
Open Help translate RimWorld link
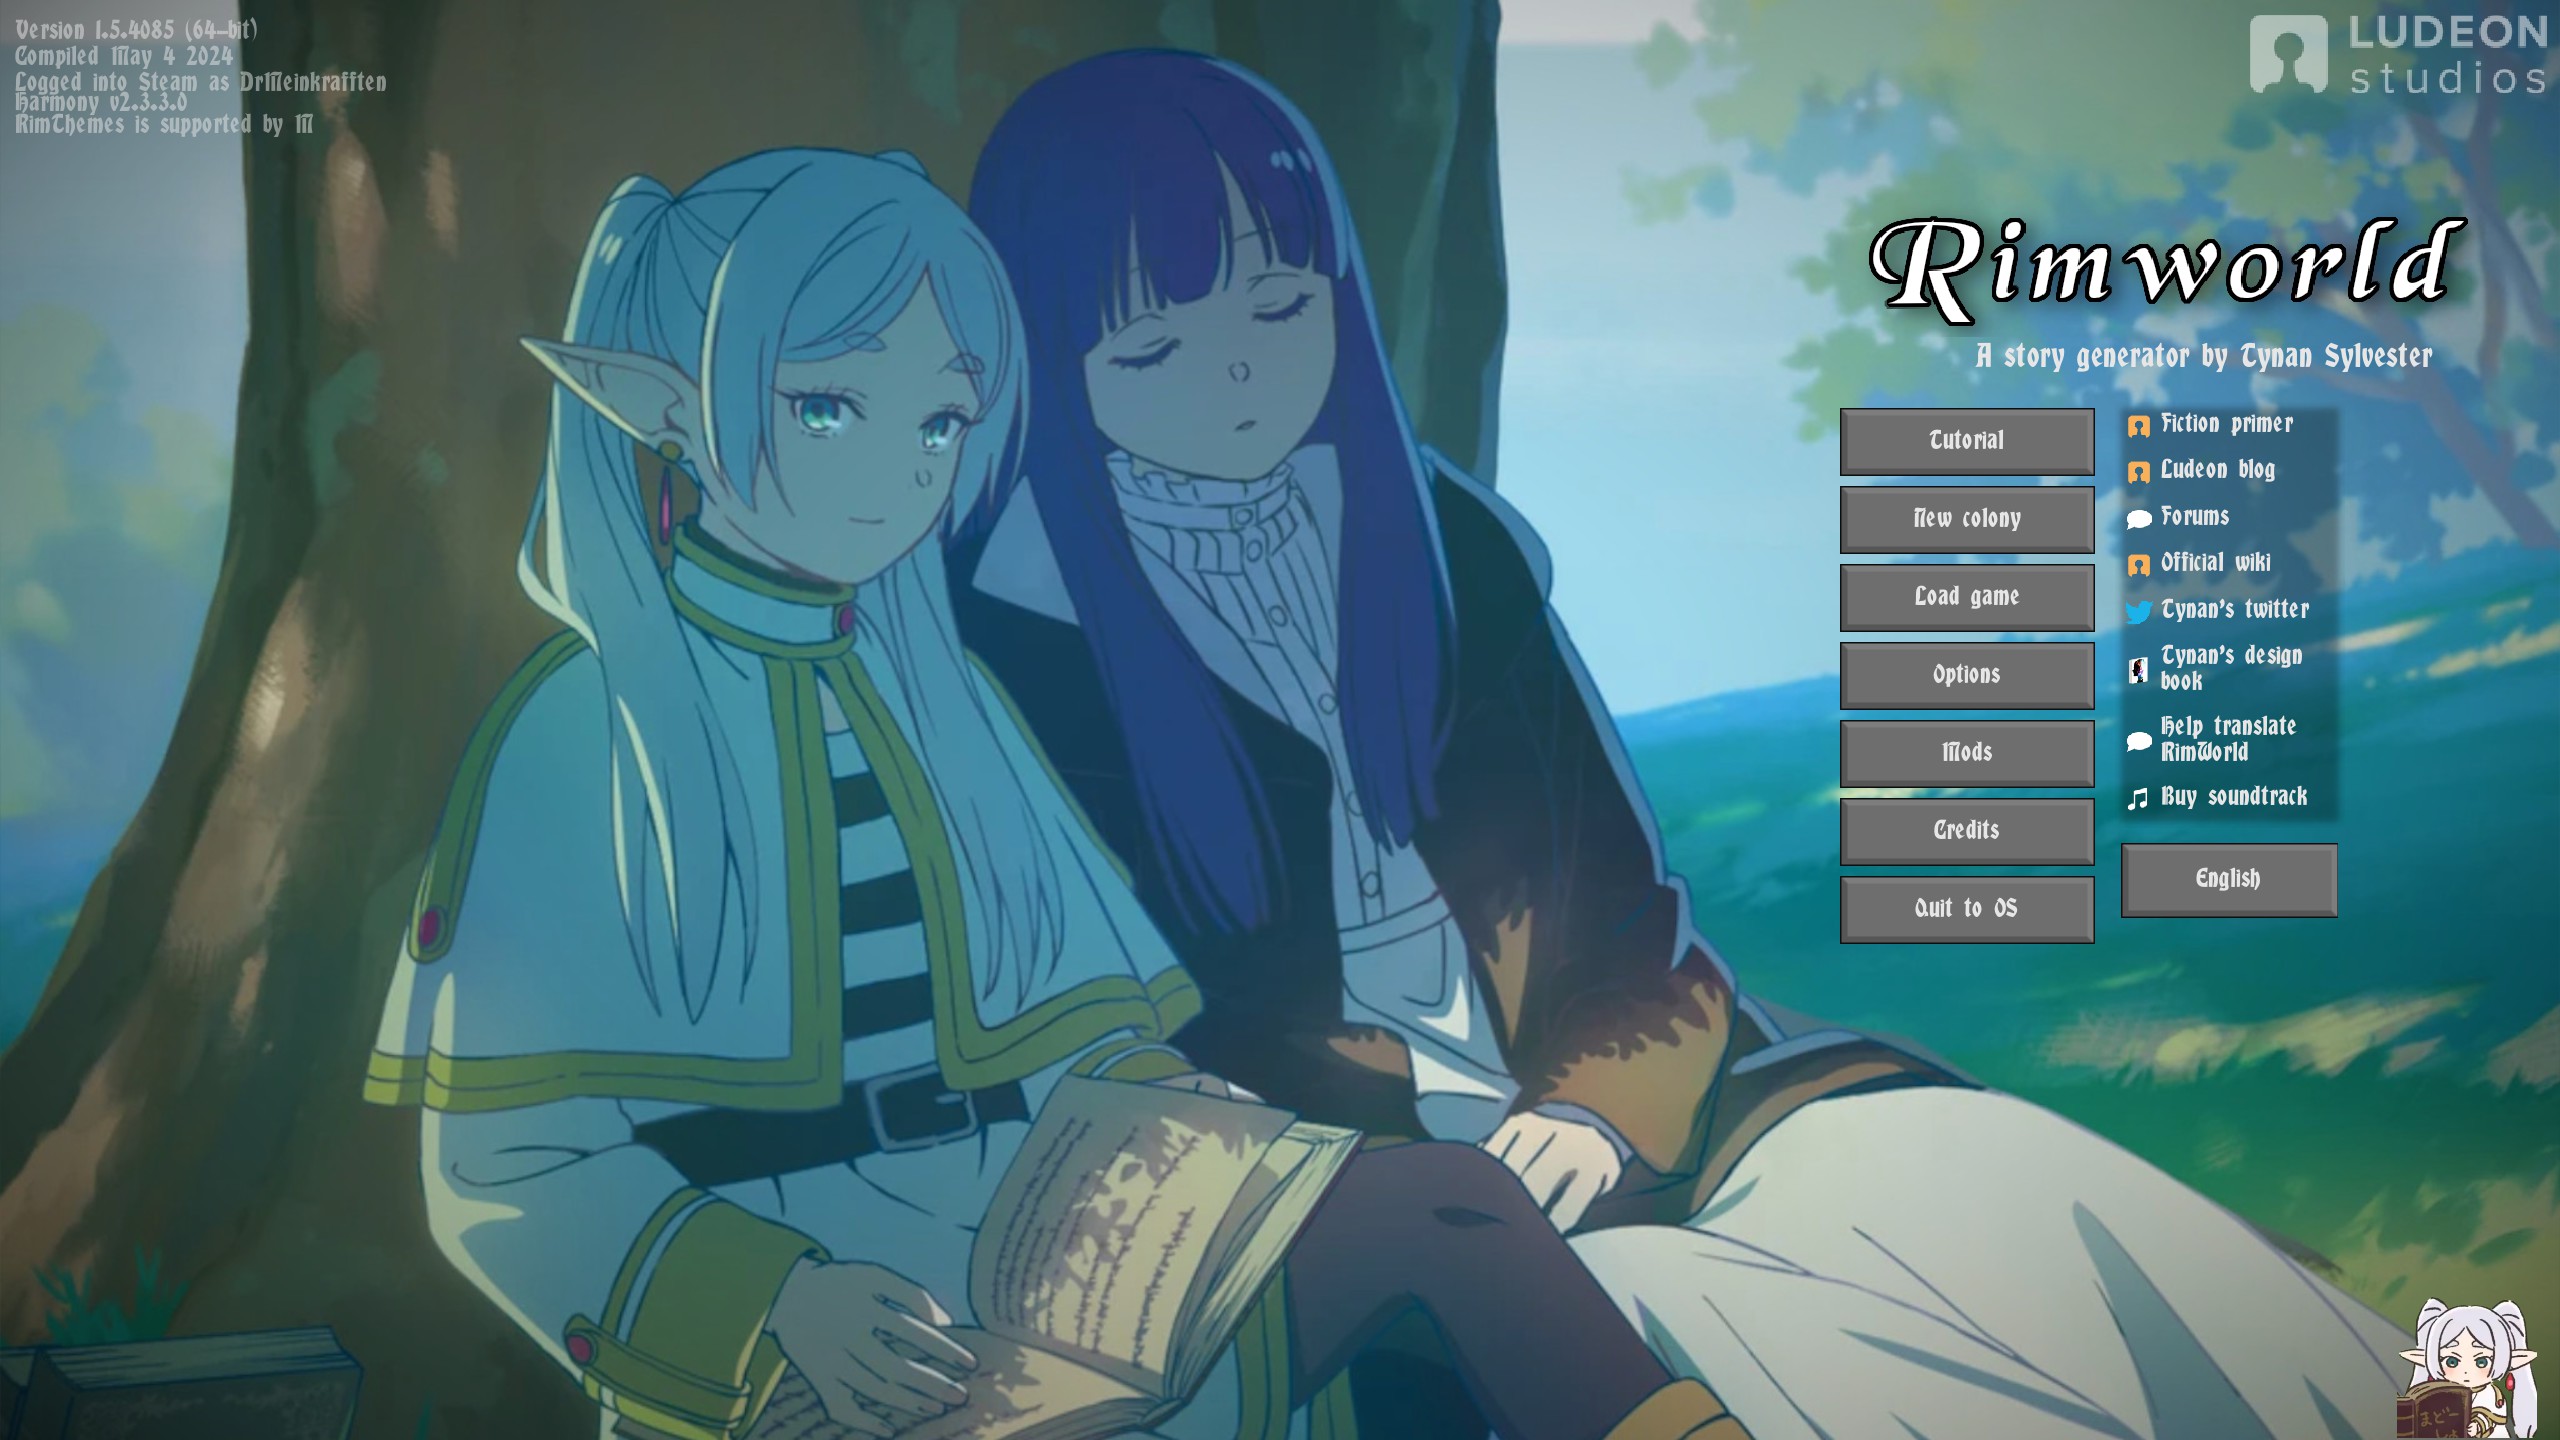tap(2228, 739)
